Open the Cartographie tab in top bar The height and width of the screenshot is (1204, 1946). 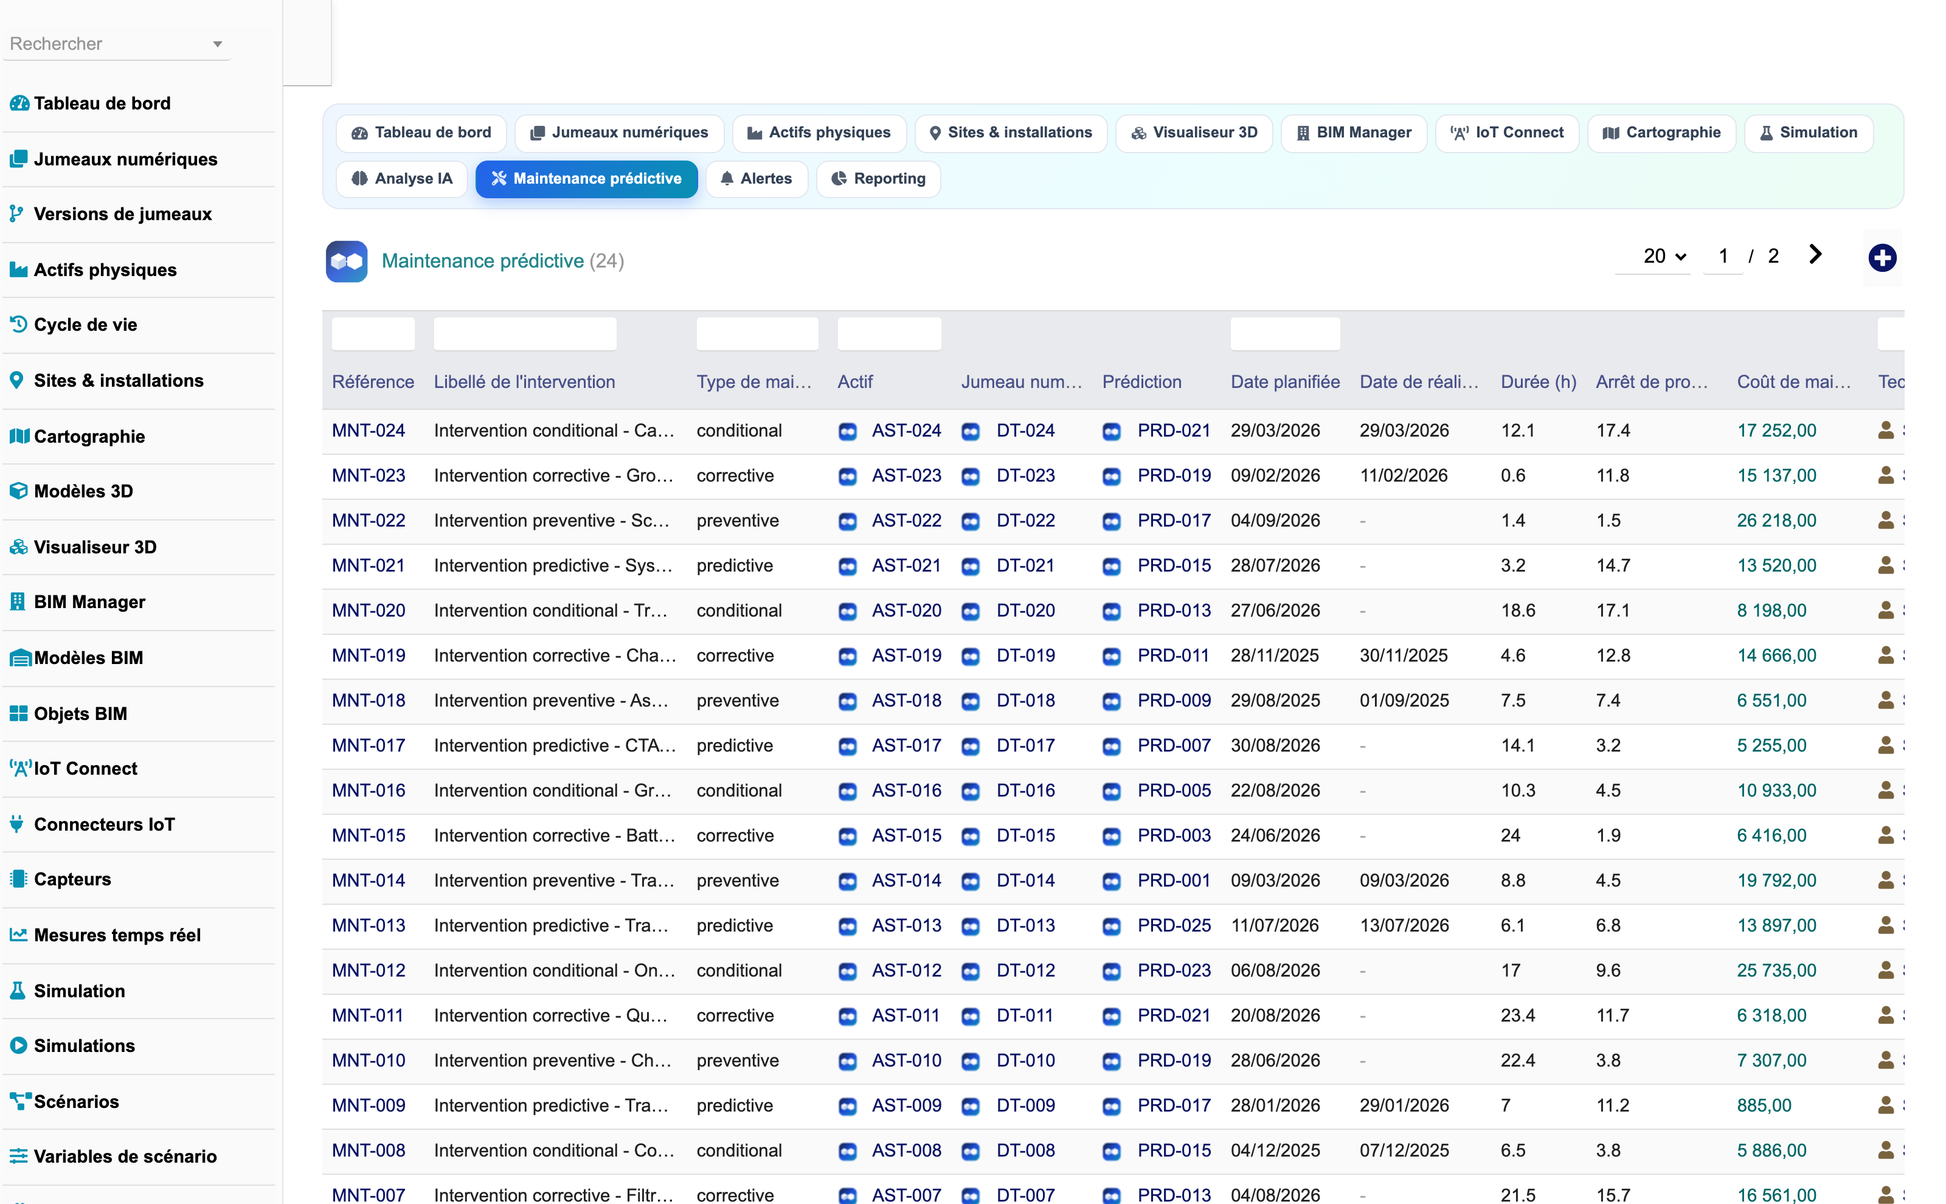(x=1661, y=133)
